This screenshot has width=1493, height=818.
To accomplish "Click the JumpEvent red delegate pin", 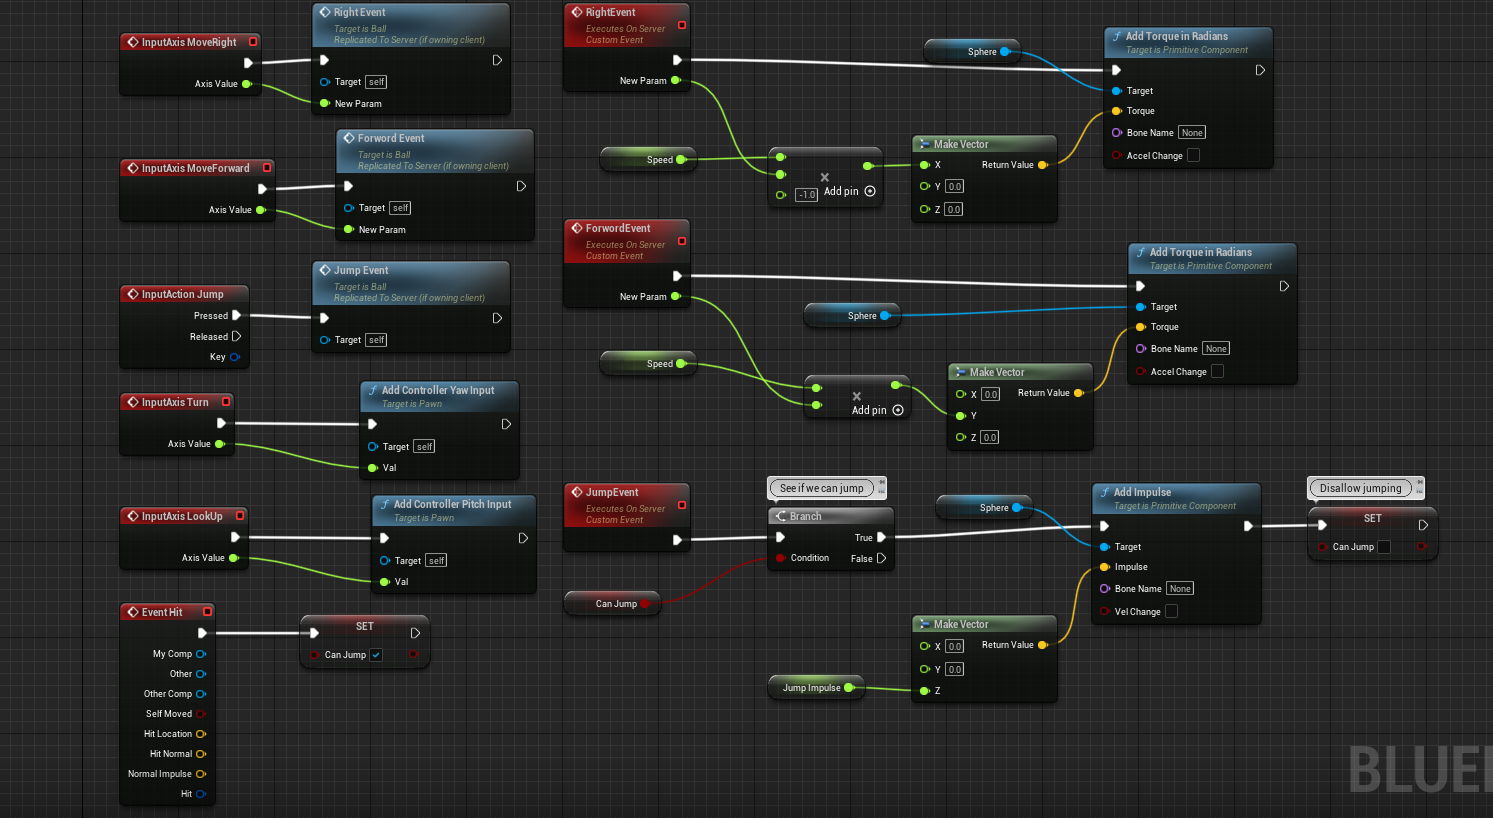I will [682, 505].
